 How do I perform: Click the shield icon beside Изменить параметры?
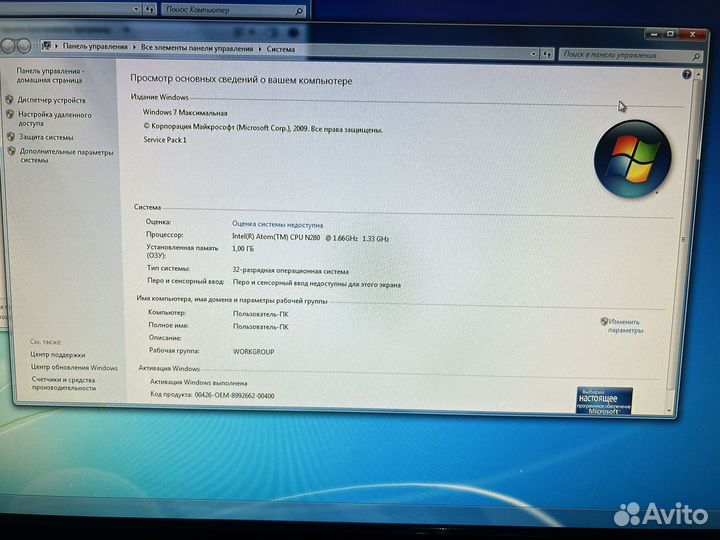click(604, 321)
